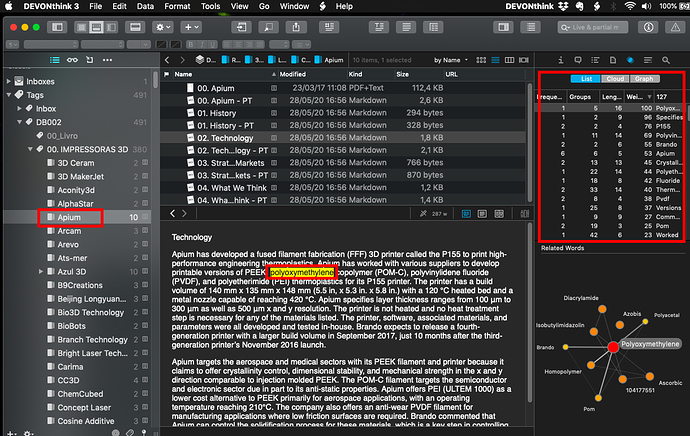Collapse the DB002 tag
The image size is (690, 436).
coord(19,122)
